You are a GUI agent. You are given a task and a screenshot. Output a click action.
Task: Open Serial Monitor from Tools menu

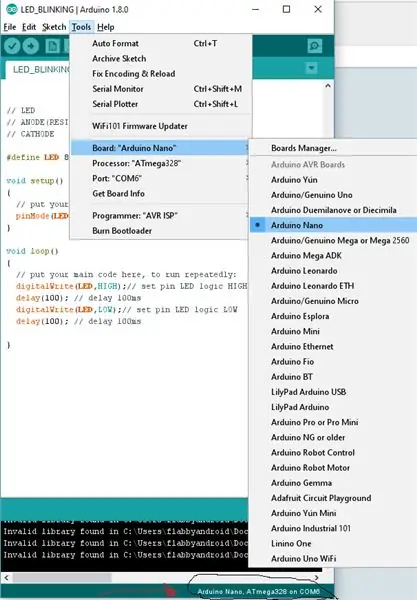(161, 89)
